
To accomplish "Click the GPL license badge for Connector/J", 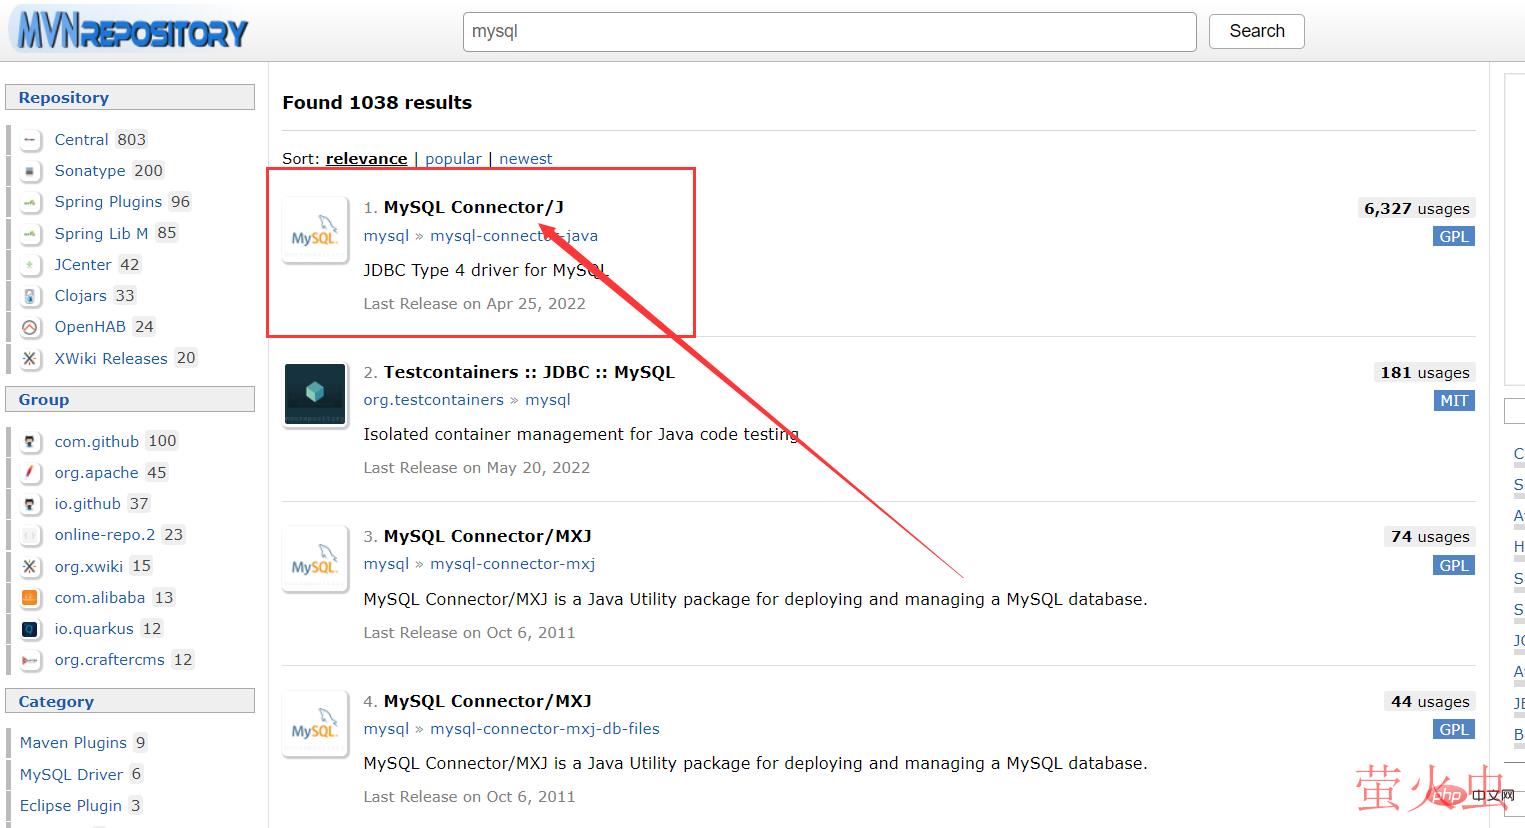I will 1454,237.
